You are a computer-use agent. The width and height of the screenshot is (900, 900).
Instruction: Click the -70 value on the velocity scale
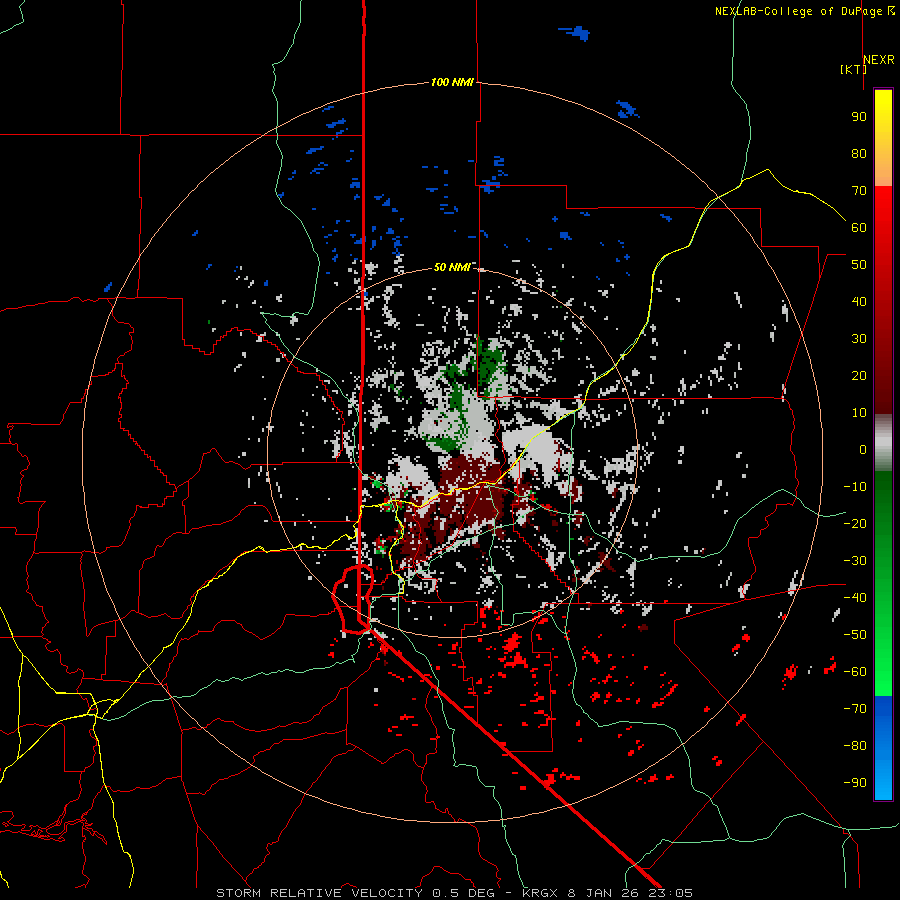855,709
